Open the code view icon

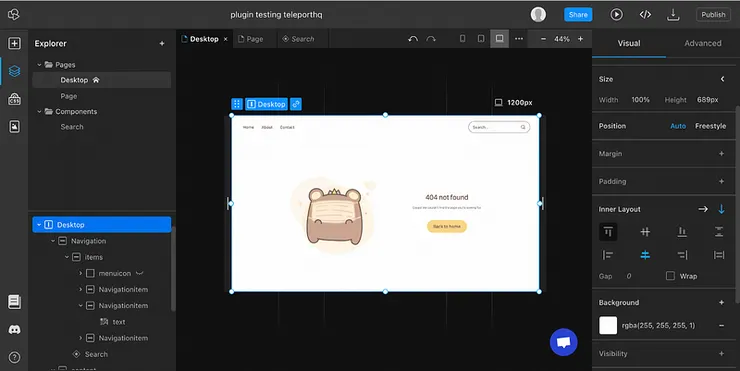(x=645, y=15)
